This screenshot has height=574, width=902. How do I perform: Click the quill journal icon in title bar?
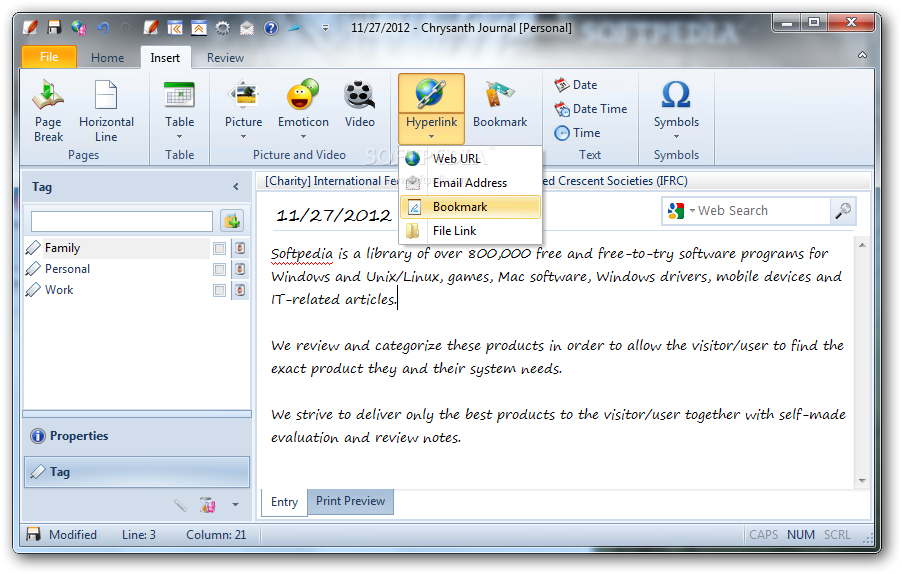point(30,27)
